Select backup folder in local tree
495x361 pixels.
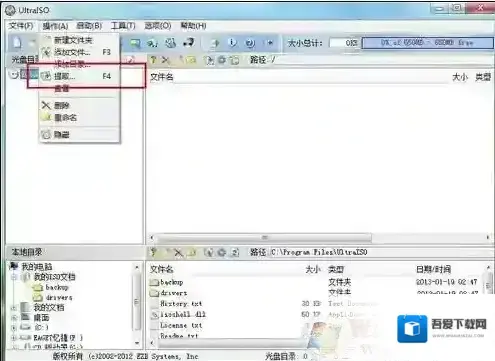57,287
